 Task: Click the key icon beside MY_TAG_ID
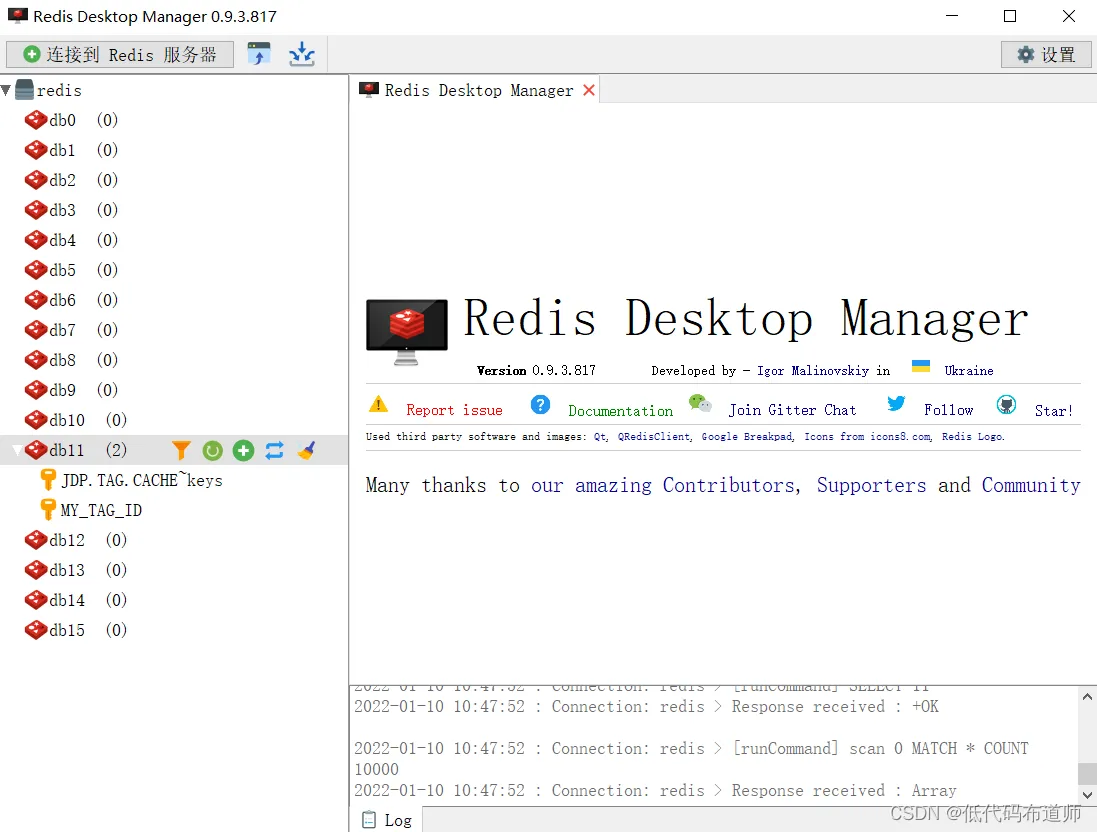click(48, 510)
